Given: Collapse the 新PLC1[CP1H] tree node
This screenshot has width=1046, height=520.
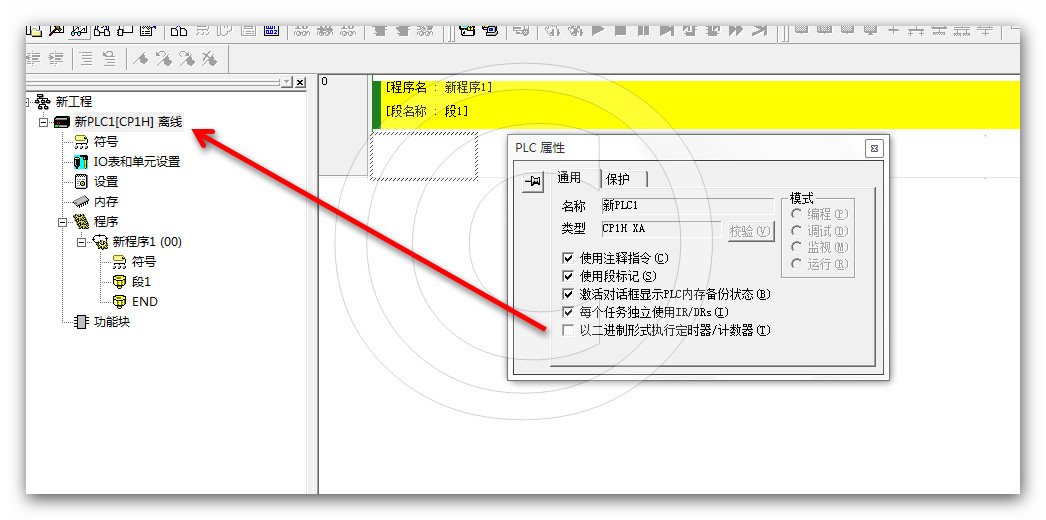Looking at the screenshot, I should (x=43, y=122).
